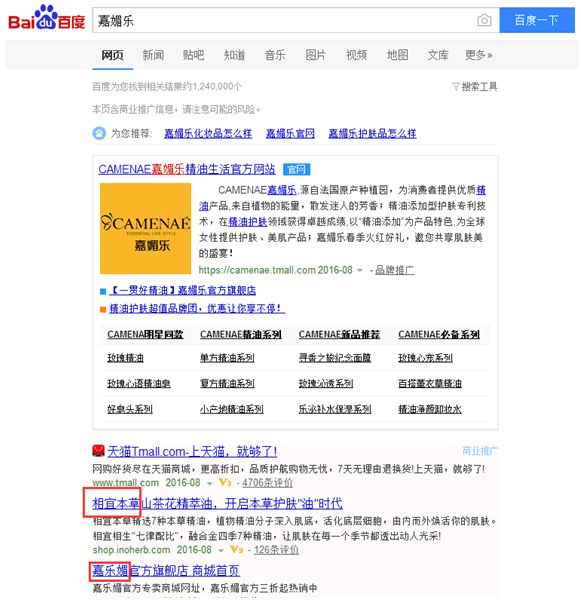
Task: Expand 更多 tab options
Action: click(x=478, y=55)
